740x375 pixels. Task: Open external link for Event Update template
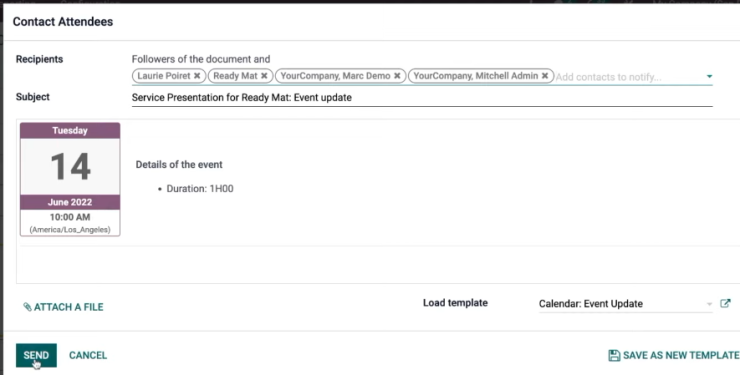pyautogui.click(x=725, y=303)
